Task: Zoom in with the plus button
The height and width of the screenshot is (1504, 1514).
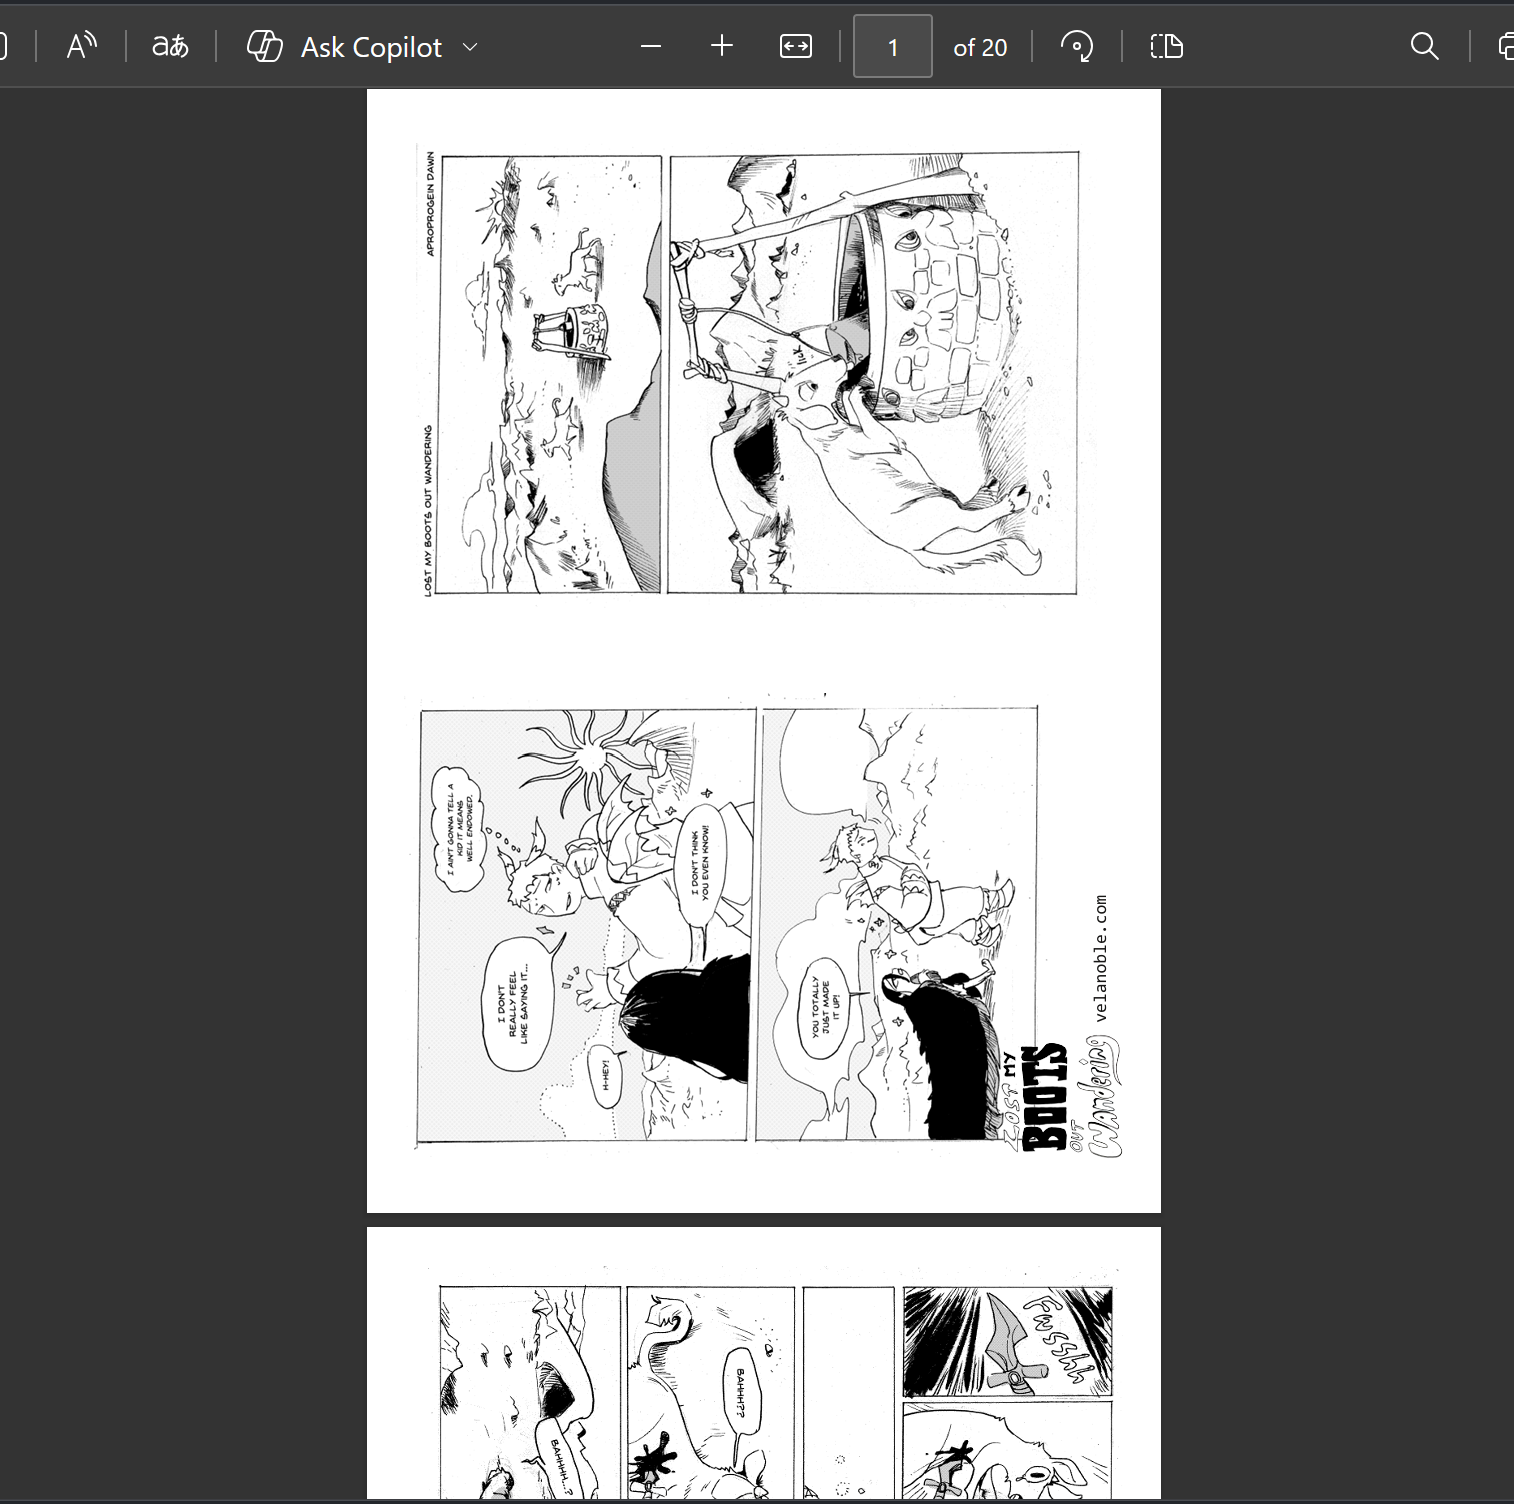Action: click(x=722, y=46)
